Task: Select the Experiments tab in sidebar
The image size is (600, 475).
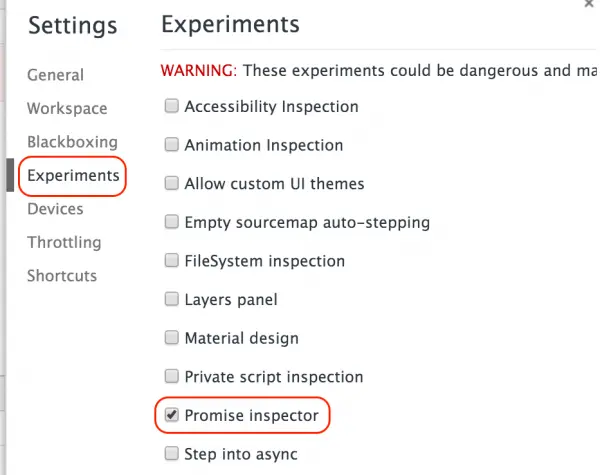Action: pos(73,176)
